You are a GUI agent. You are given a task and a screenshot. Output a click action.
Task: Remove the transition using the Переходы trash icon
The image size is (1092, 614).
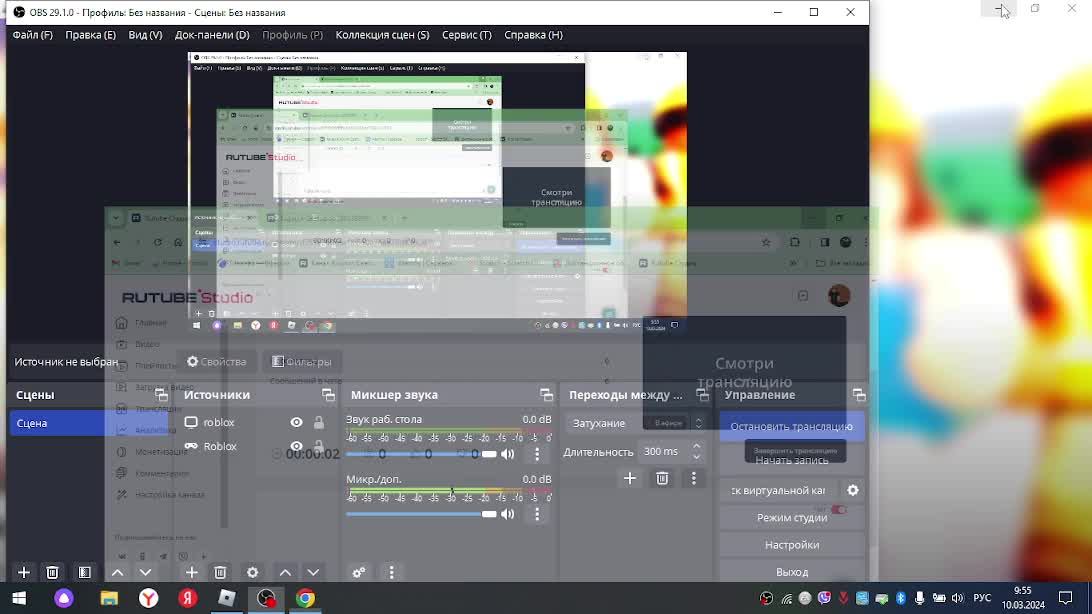[x=662, y=478]
